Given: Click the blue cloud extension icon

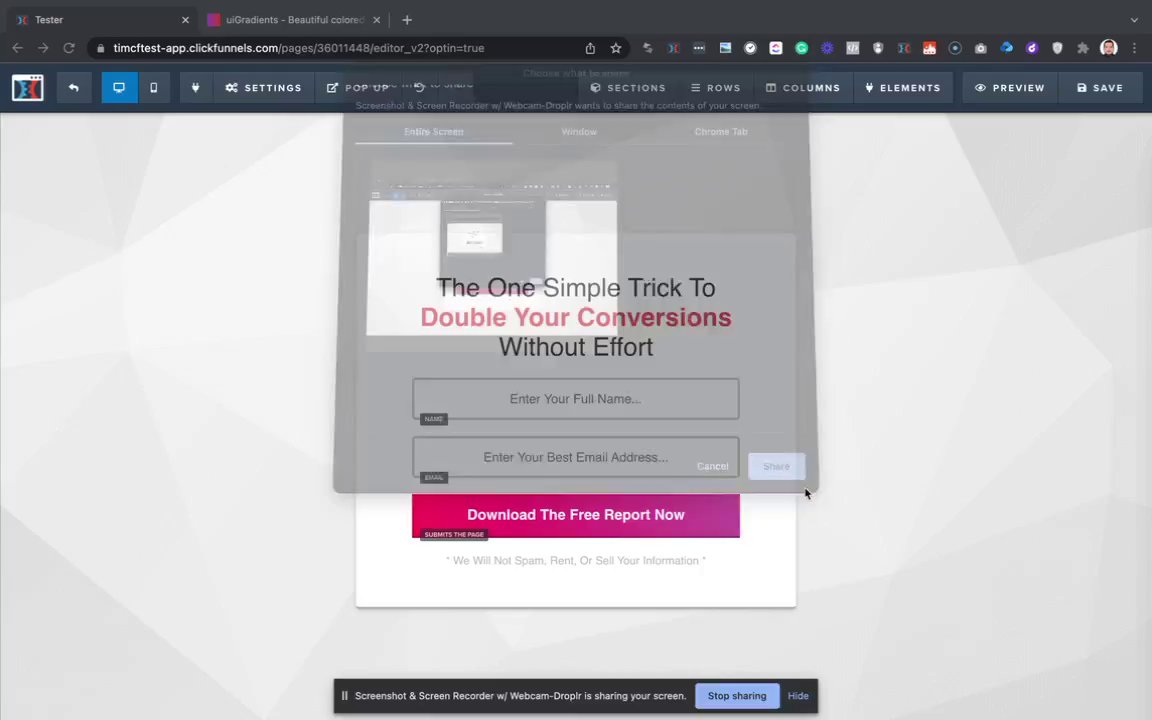Looking at the screenshot, I should [x=1007, y=48].
